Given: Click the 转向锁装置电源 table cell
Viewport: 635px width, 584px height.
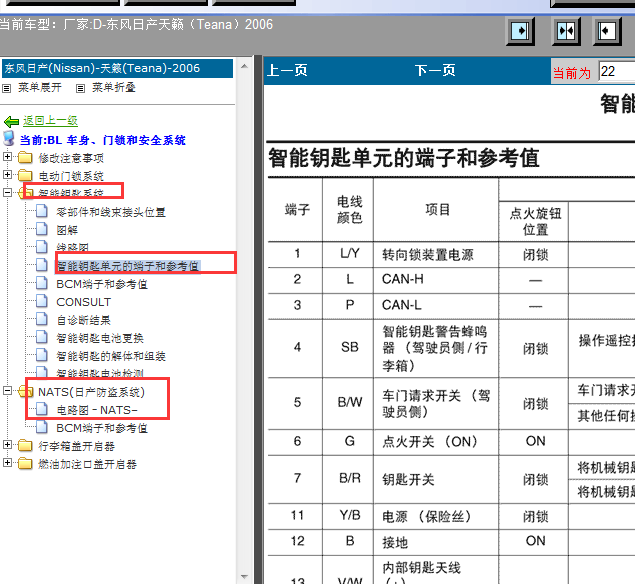Looking at the screenshot, I should (436, 255).
